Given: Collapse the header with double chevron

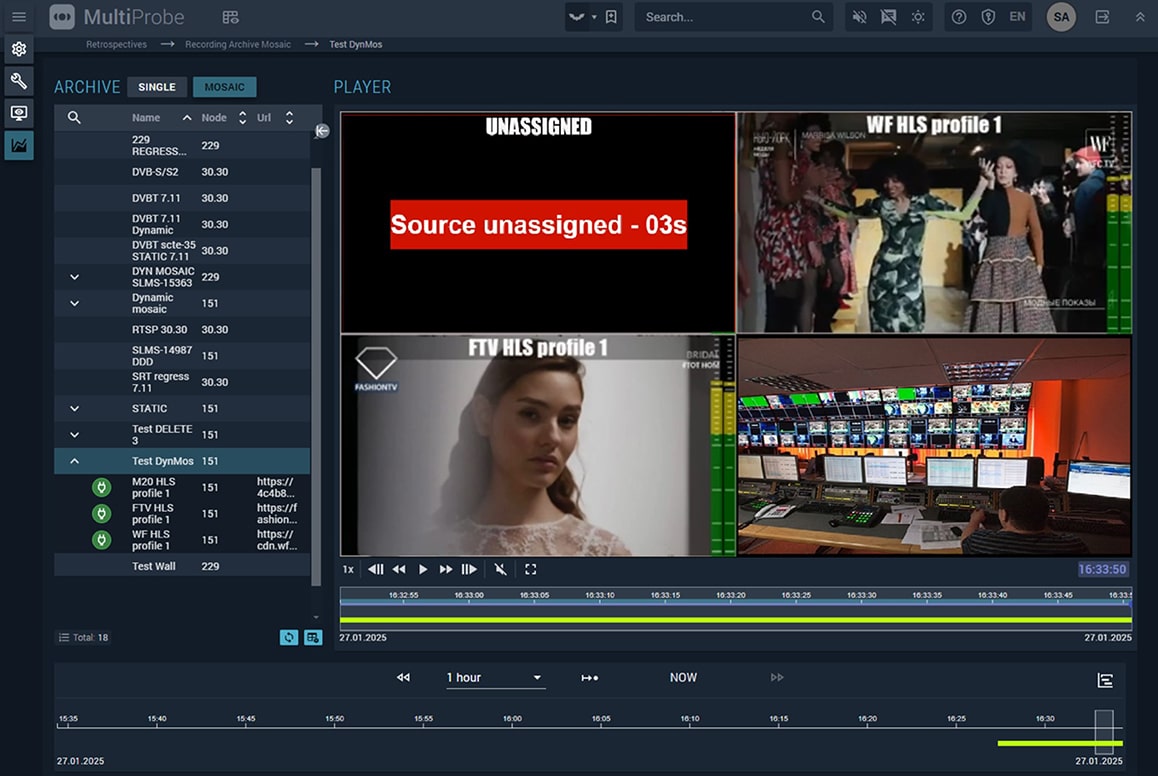Looking at the screenshot, I should [1140, 16].
